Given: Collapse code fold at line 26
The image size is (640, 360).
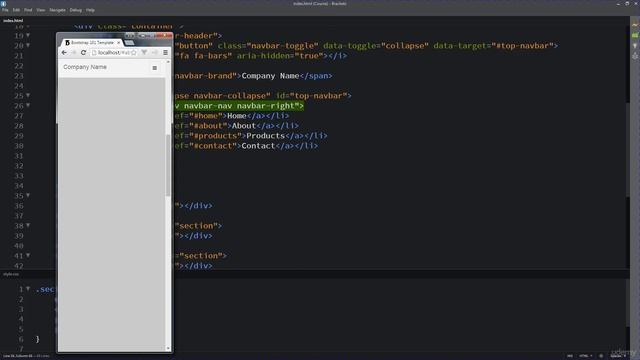Looking at the screenshot, I should [28, 105].
